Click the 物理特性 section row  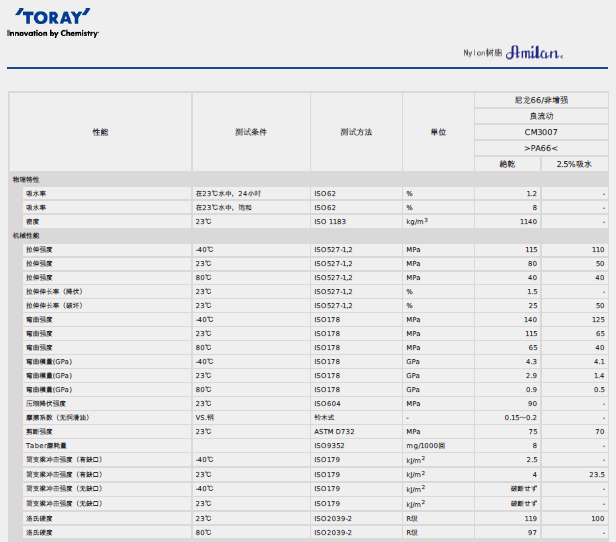coord(26,179)
